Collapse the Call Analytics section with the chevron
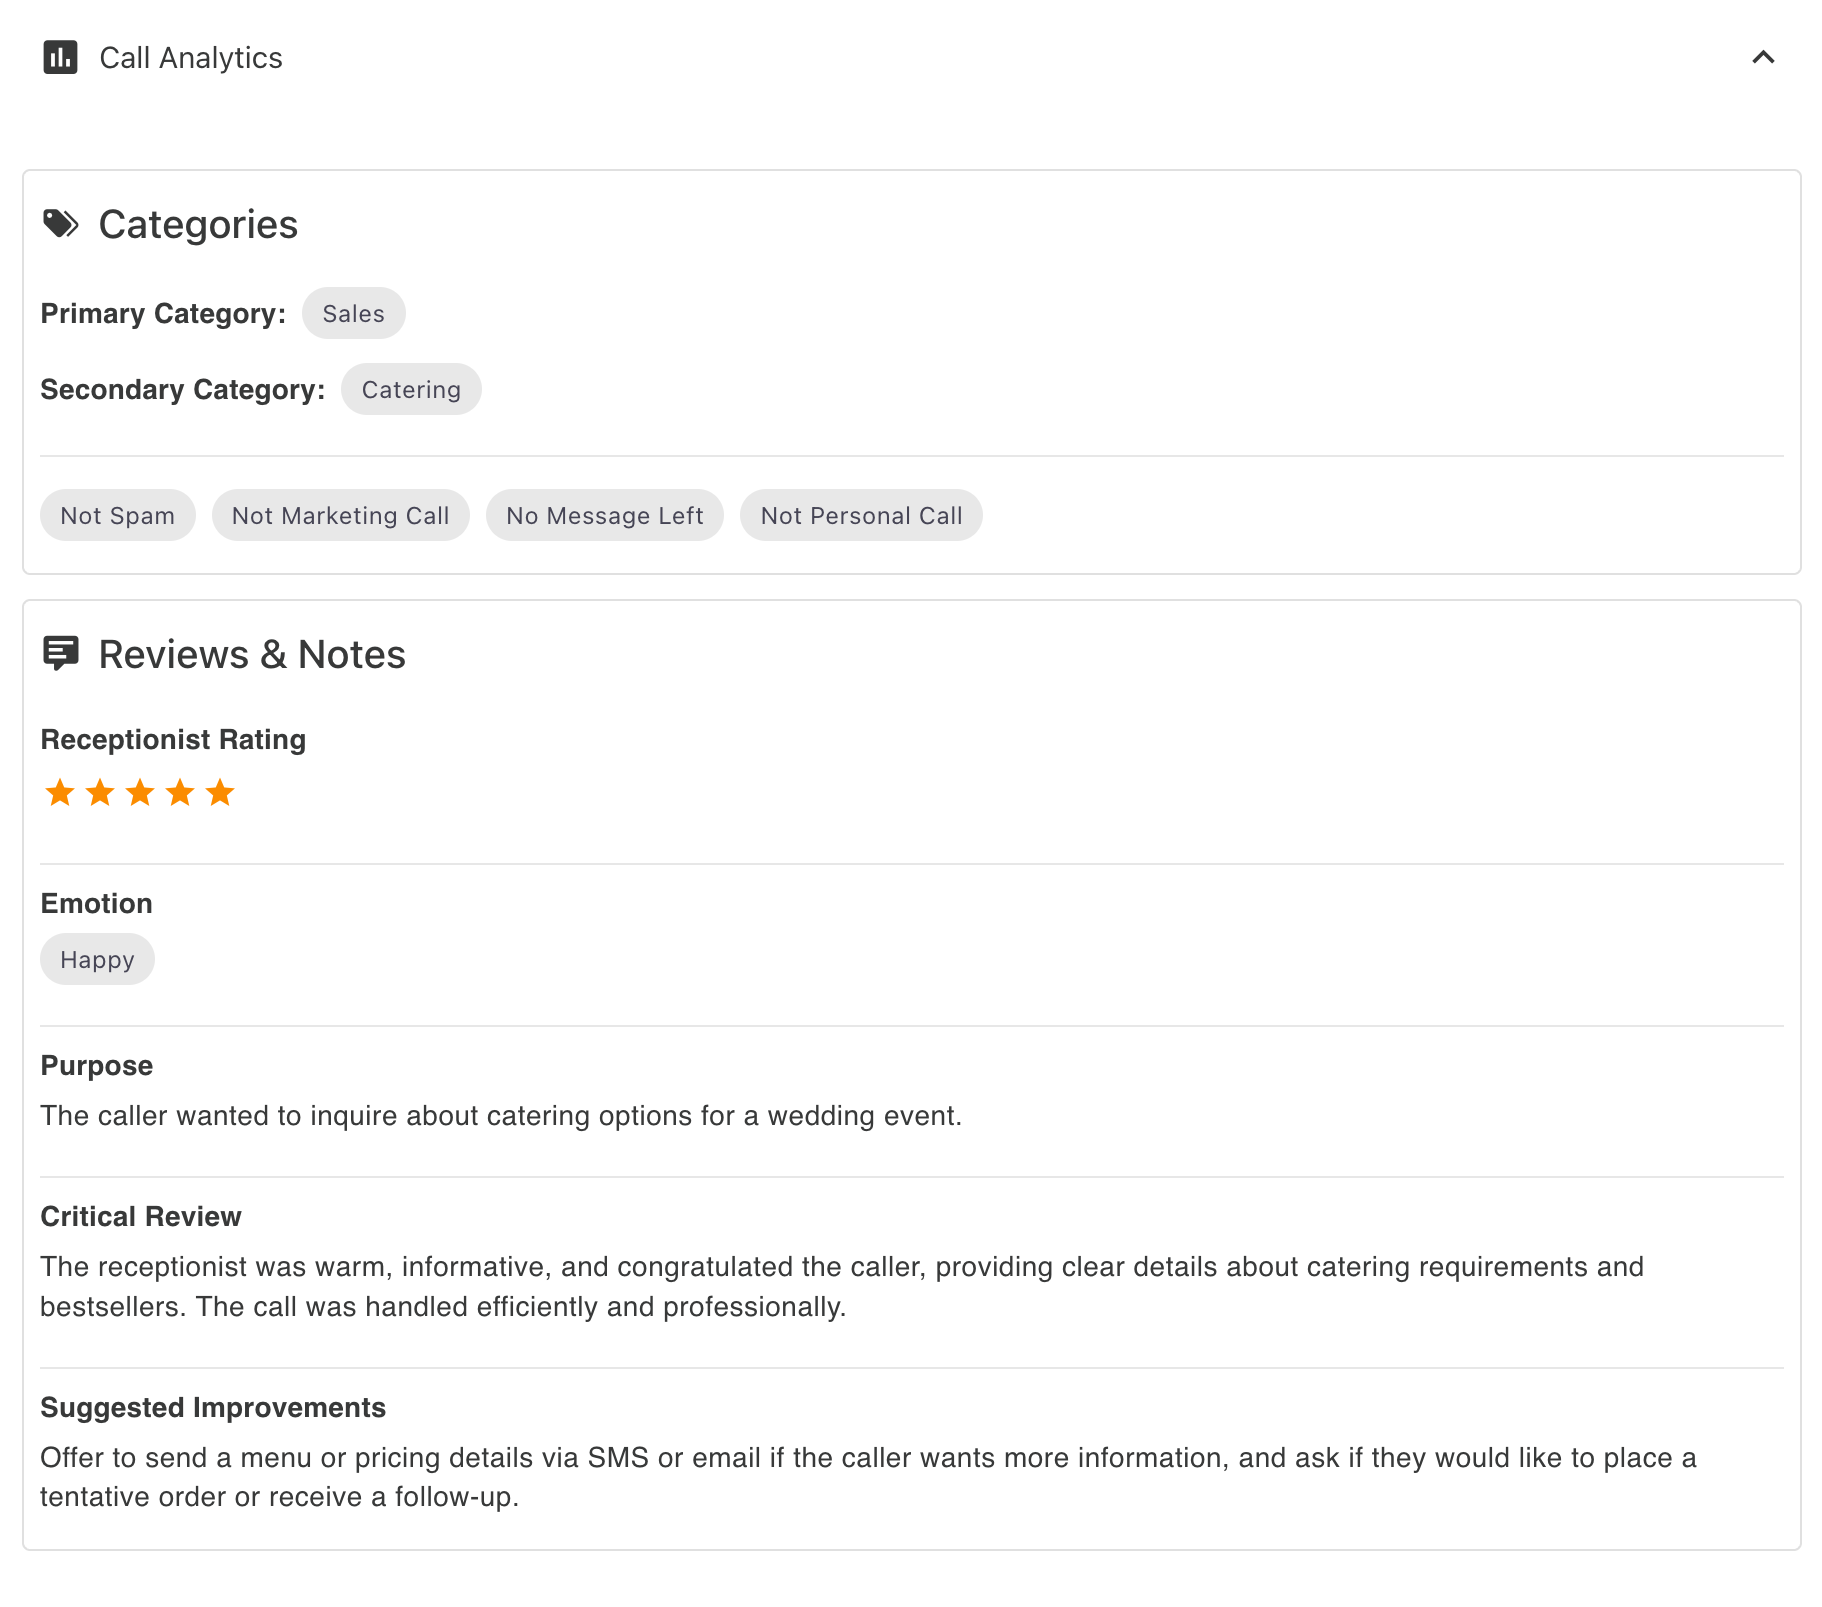 1763,58
